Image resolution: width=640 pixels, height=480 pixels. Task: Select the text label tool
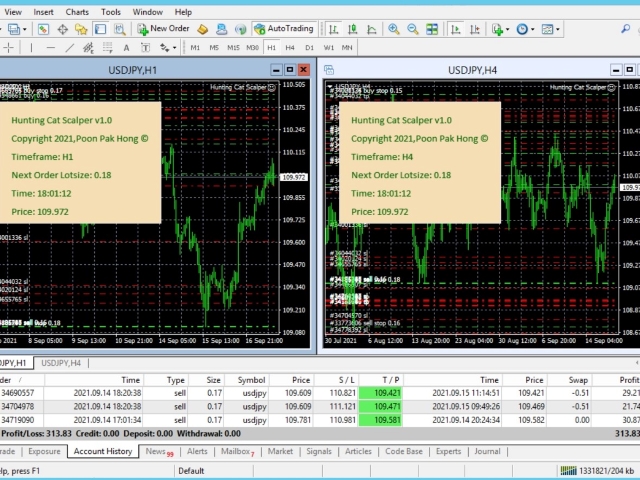(x=145, y=48)
